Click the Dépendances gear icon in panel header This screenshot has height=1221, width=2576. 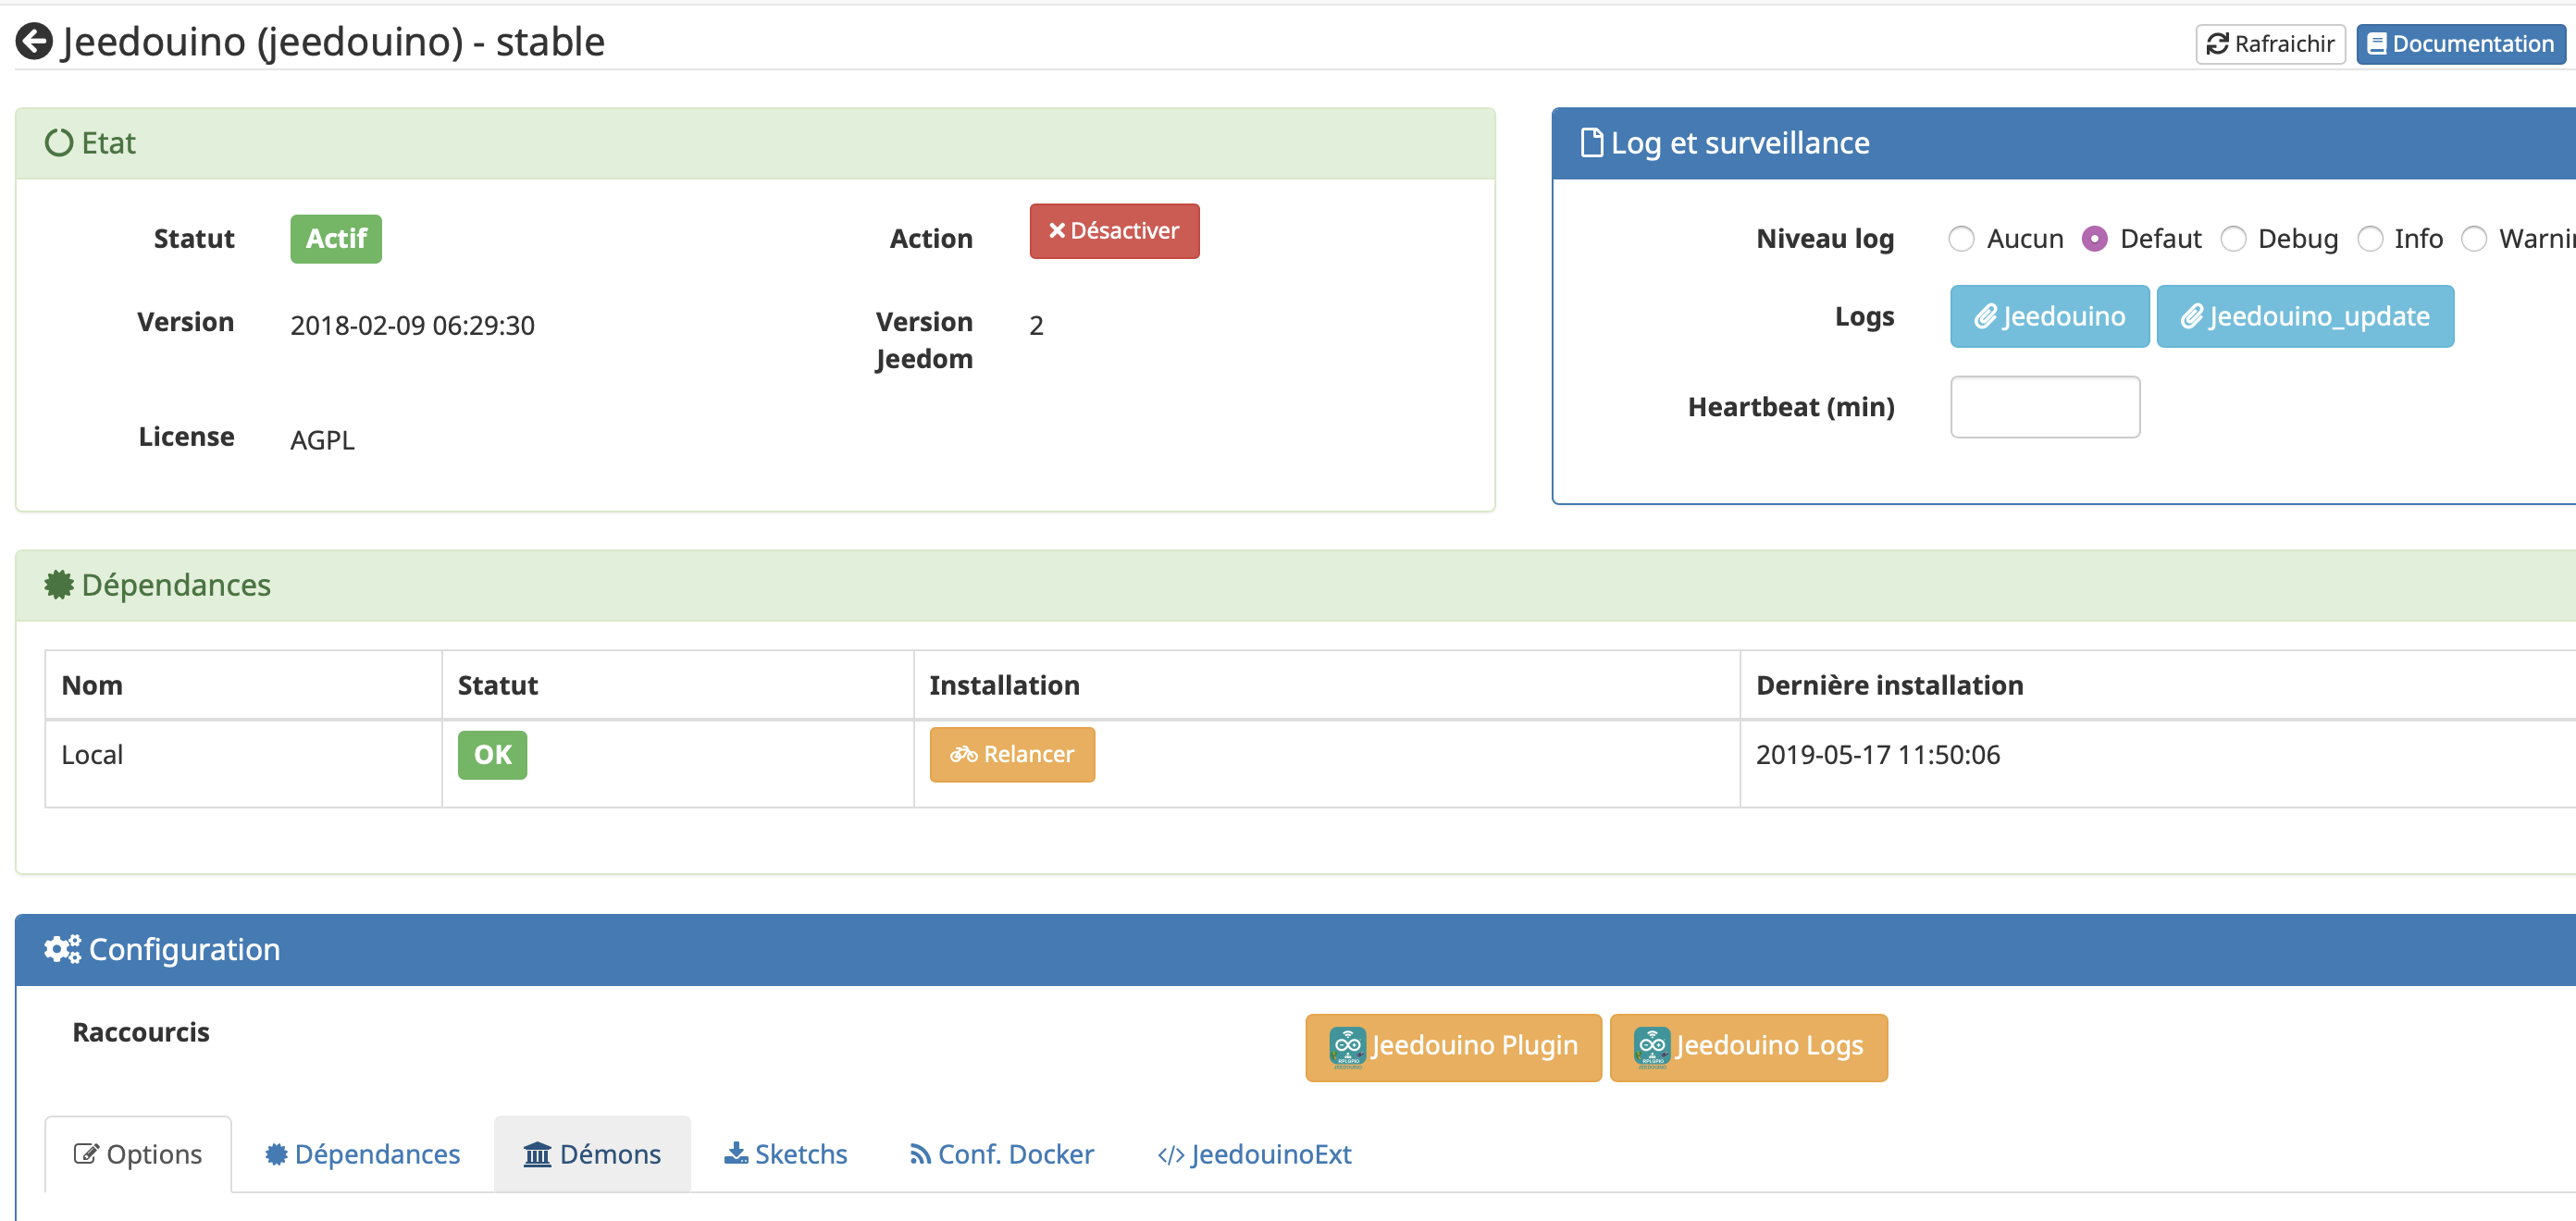(x=59, y=585)
